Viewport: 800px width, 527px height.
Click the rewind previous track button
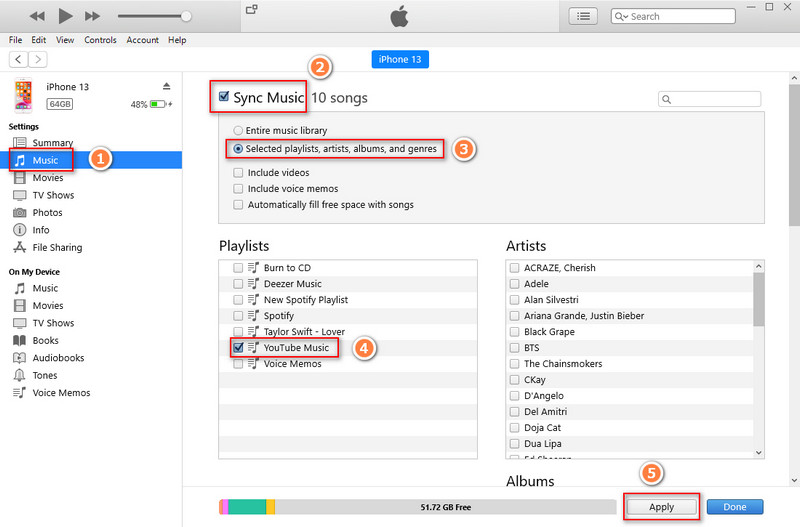(37, 16)
